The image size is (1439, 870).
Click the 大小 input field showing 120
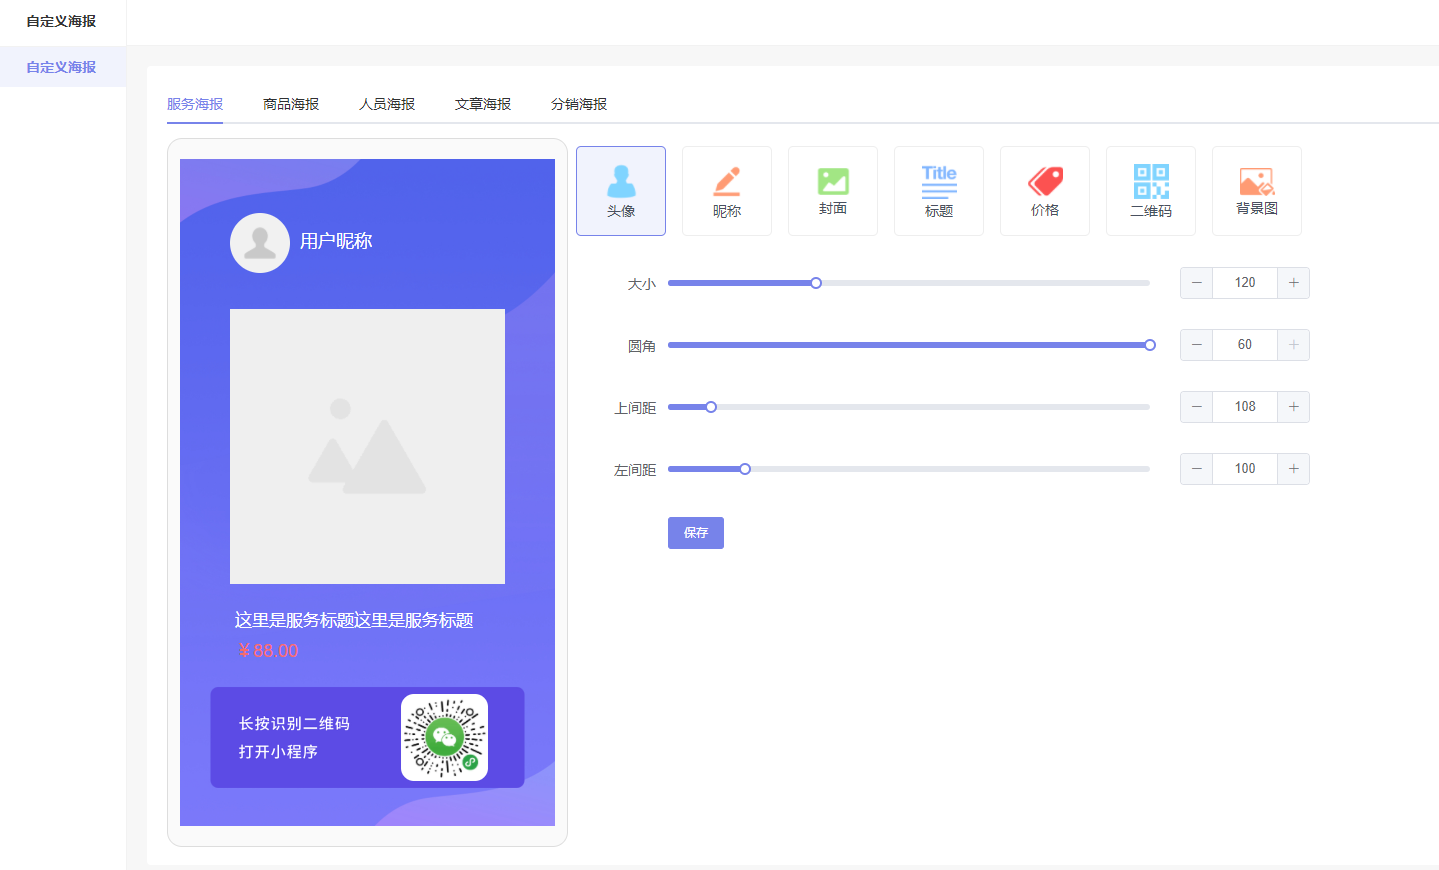click(1245, 283)
